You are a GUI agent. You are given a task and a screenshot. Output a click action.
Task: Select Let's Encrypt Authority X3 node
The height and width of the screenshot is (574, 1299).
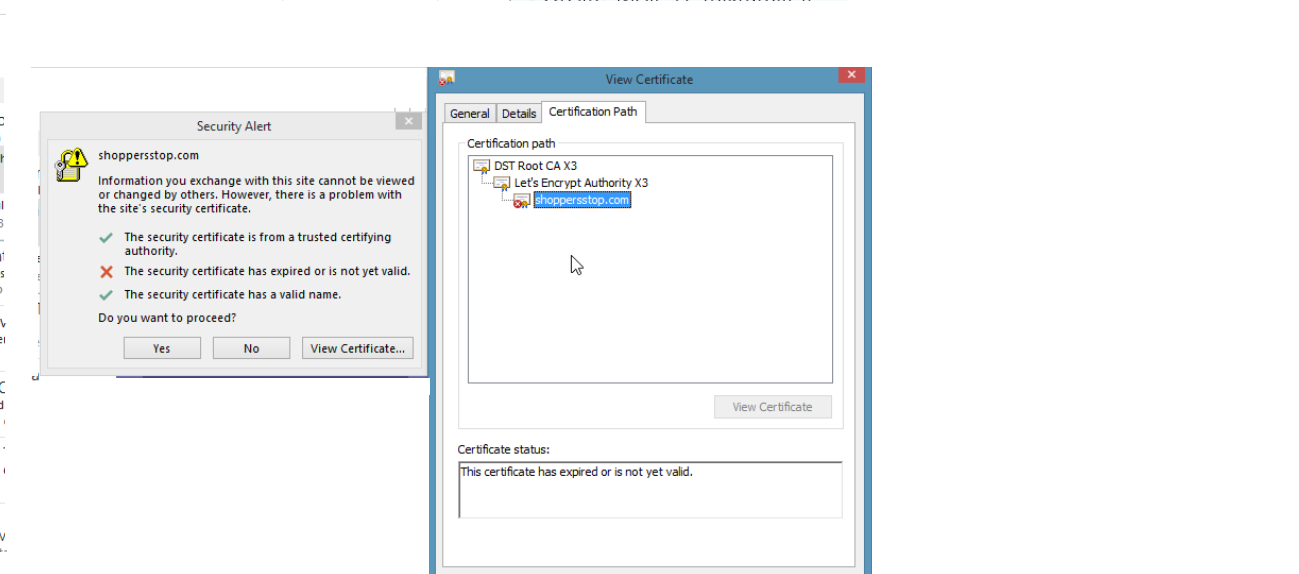coord(580,183)
